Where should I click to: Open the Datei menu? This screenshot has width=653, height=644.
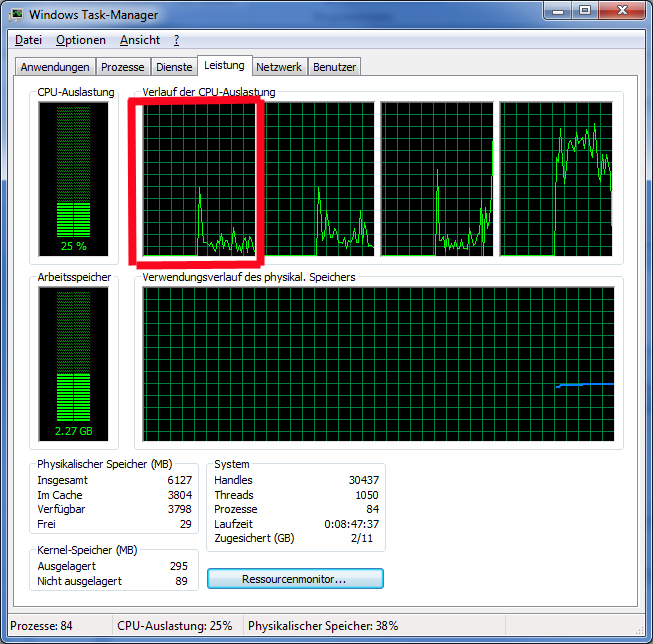click(x=28, y=40)
